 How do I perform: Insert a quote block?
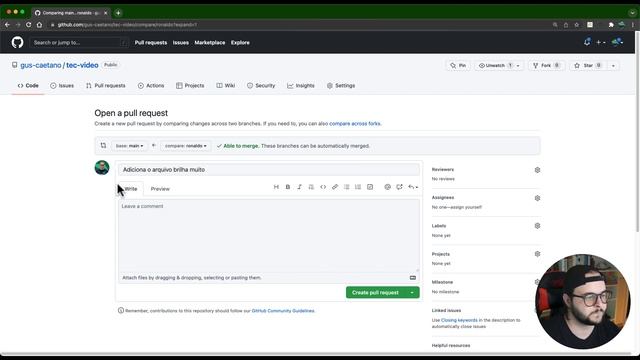pyautogui.click(x=311, y=187)
